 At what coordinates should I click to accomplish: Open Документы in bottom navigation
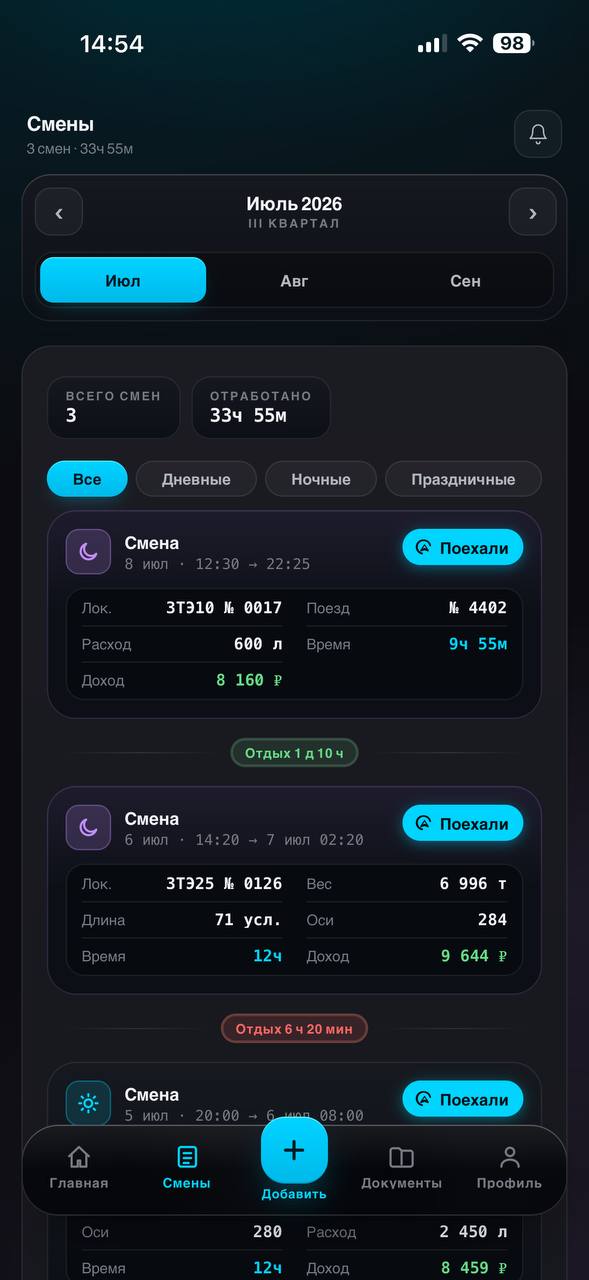[401, 1168]
